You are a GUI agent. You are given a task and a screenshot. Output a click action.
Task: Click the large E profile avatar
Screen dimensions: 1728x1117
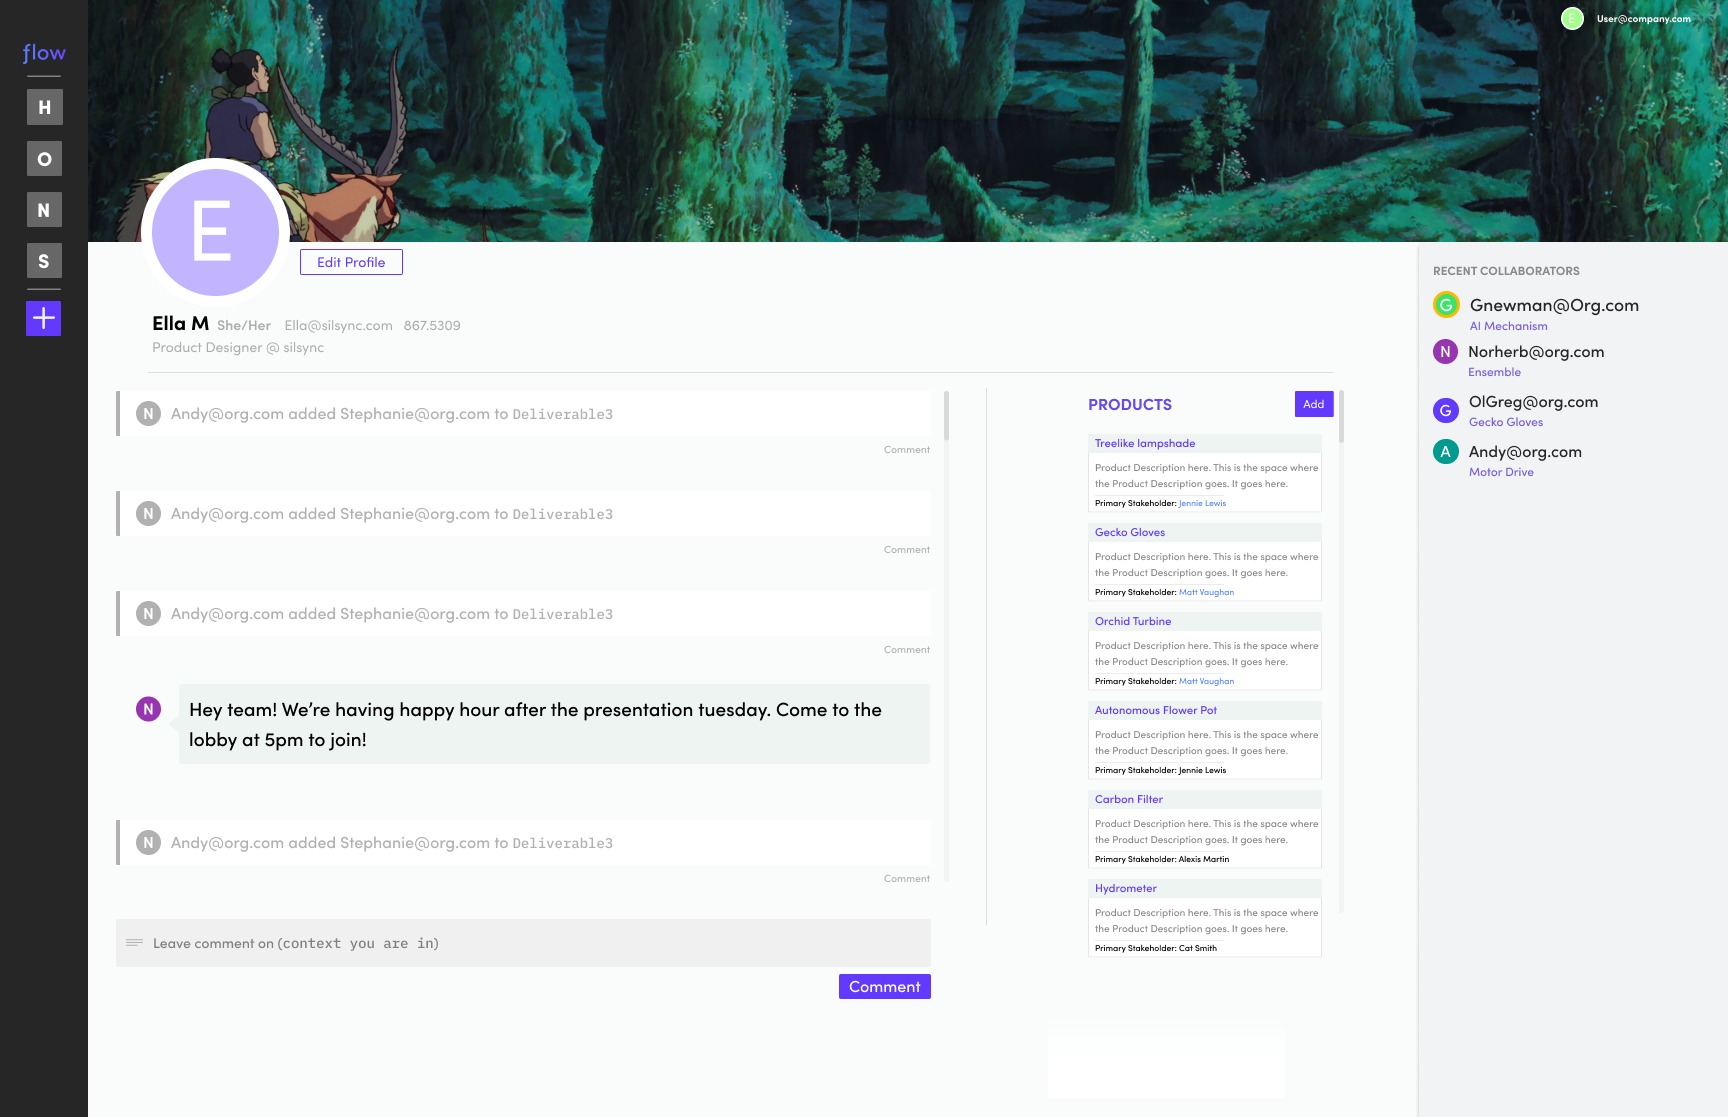click(215, 232)
